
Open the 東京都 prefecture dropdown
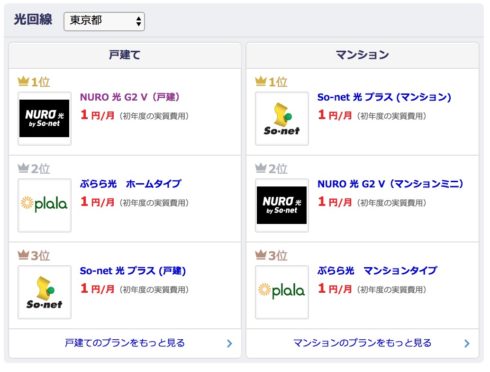[x=104, y=21]
